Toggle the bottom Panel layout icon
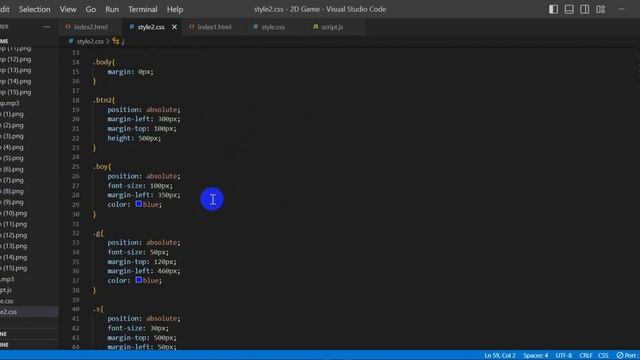 [569, 9]
